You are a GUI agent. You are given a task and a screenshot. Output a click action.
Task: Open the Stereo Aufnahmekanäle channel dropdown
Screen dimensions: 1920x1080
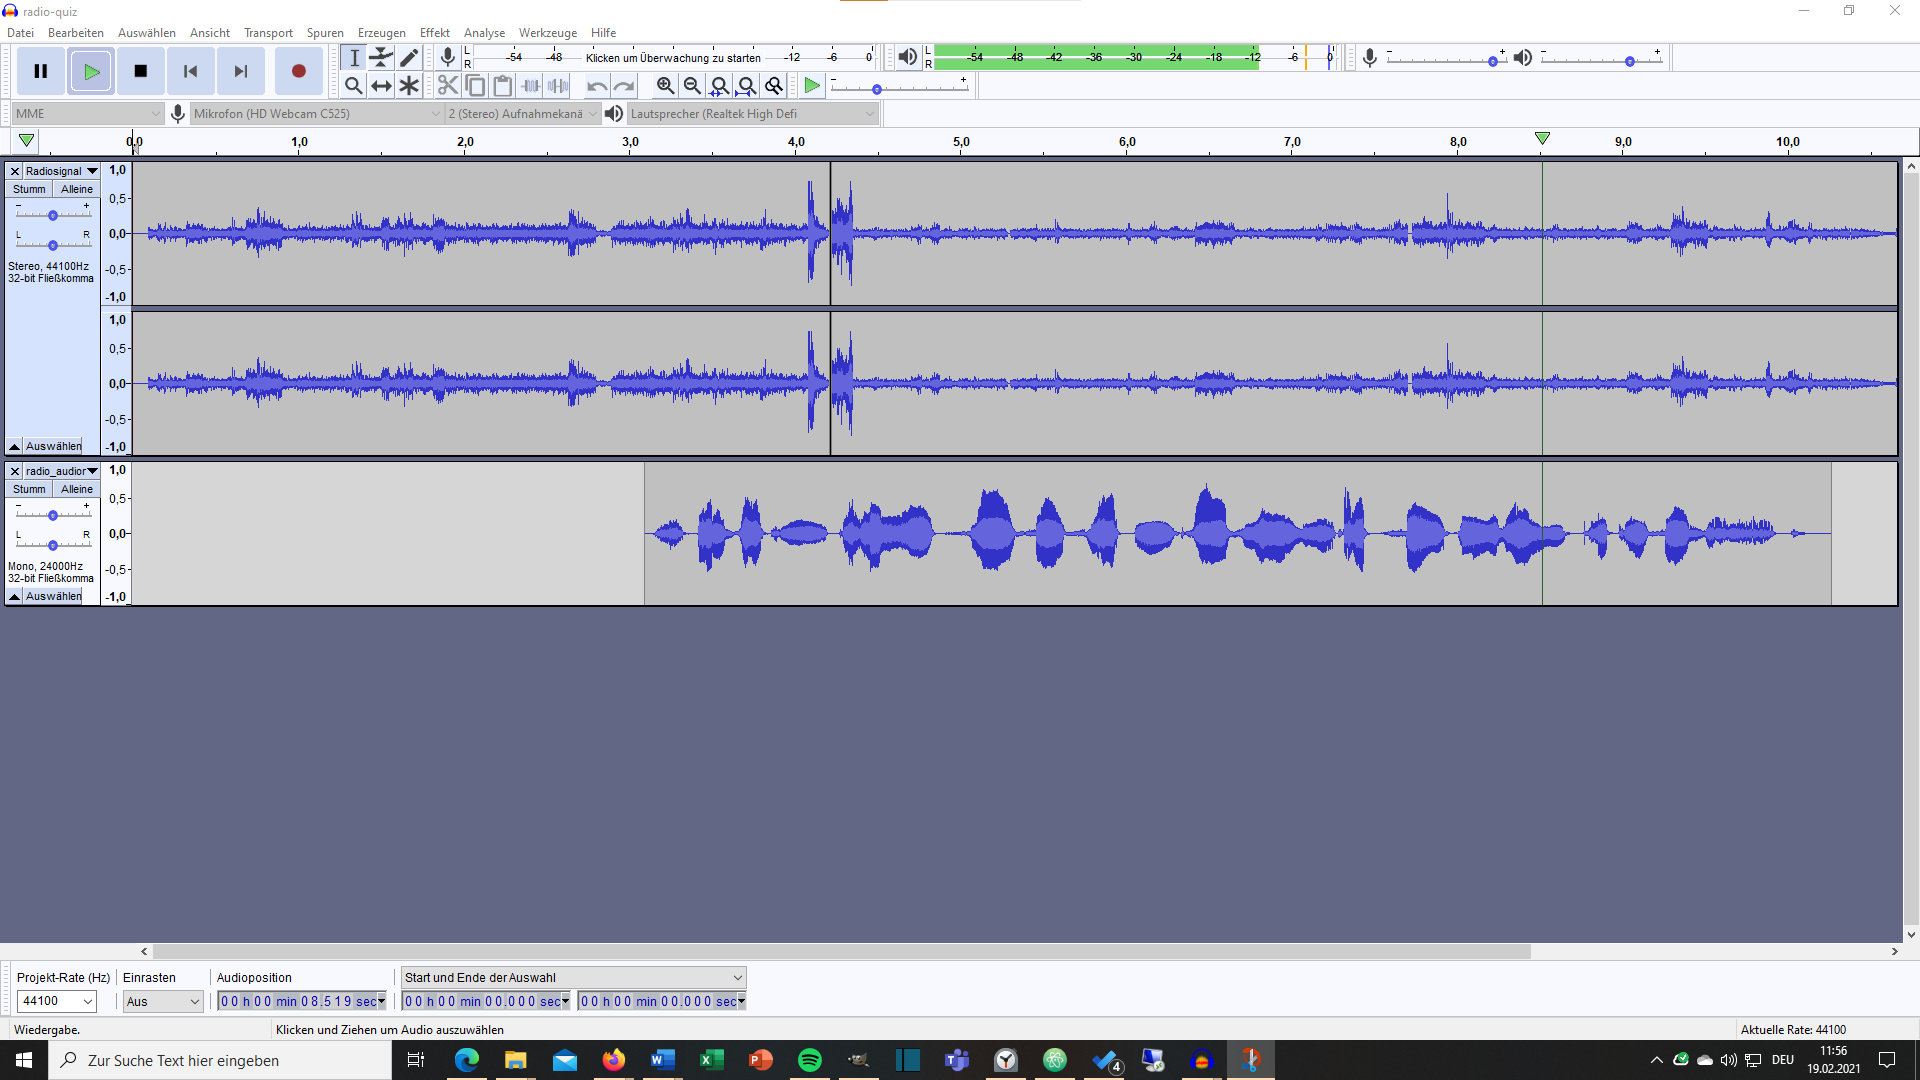pos(522,114)
